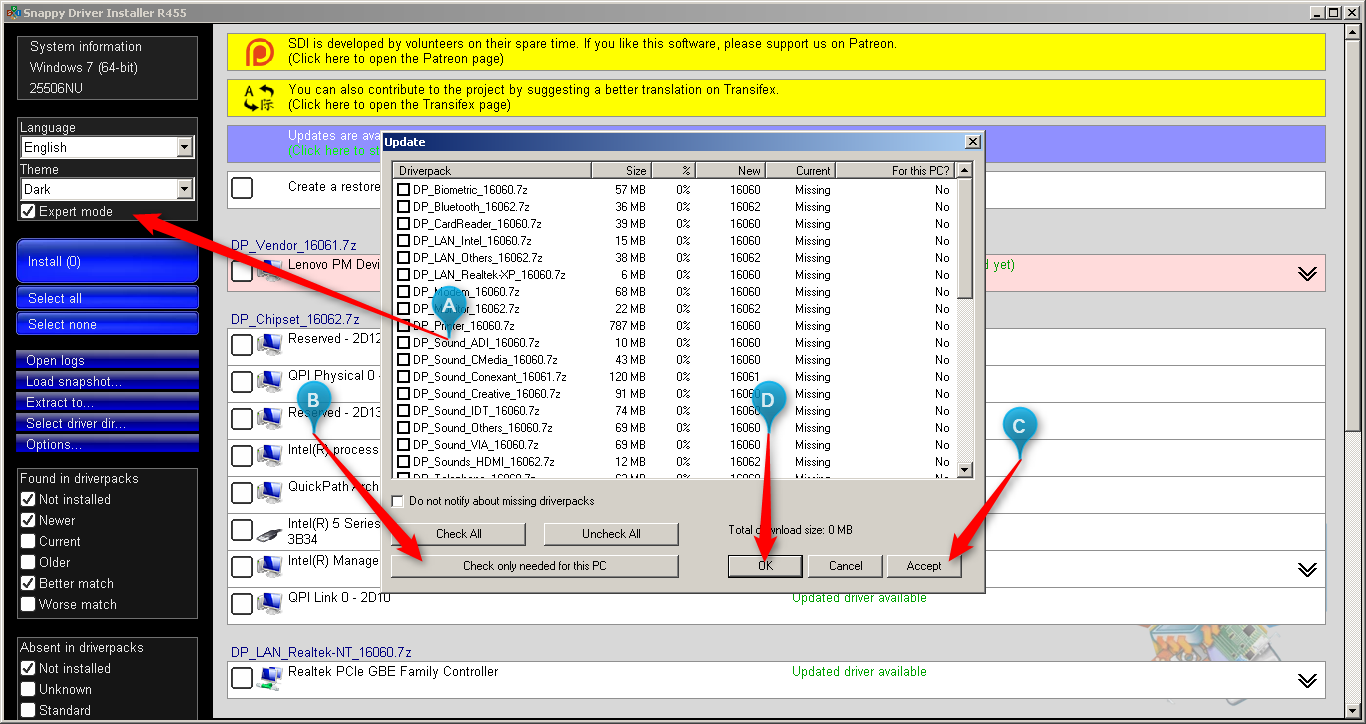Check the DP_Biometric_16060.7z driverpack
Image resolution: width=1366 pixels, height=724 pixels.
[x=404, y=190]
